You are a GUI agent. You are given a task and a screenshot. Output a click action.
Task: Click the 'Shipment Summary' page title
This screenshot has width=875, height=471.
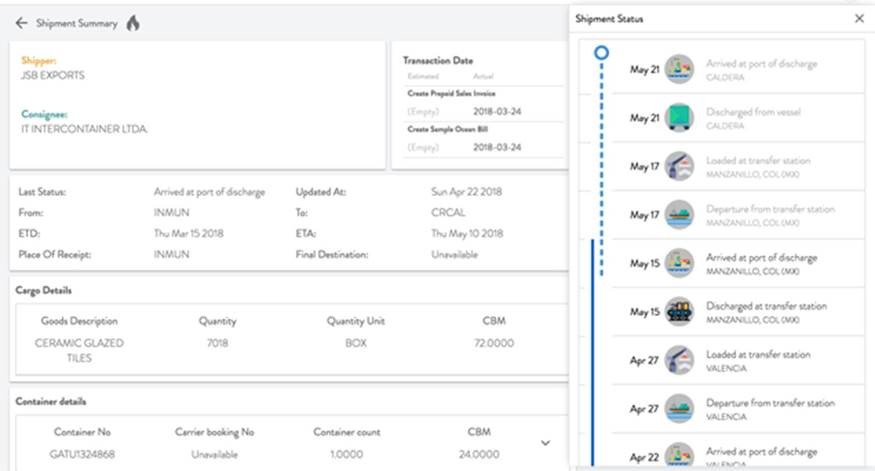pyautogui.click(x=77, y=23)
